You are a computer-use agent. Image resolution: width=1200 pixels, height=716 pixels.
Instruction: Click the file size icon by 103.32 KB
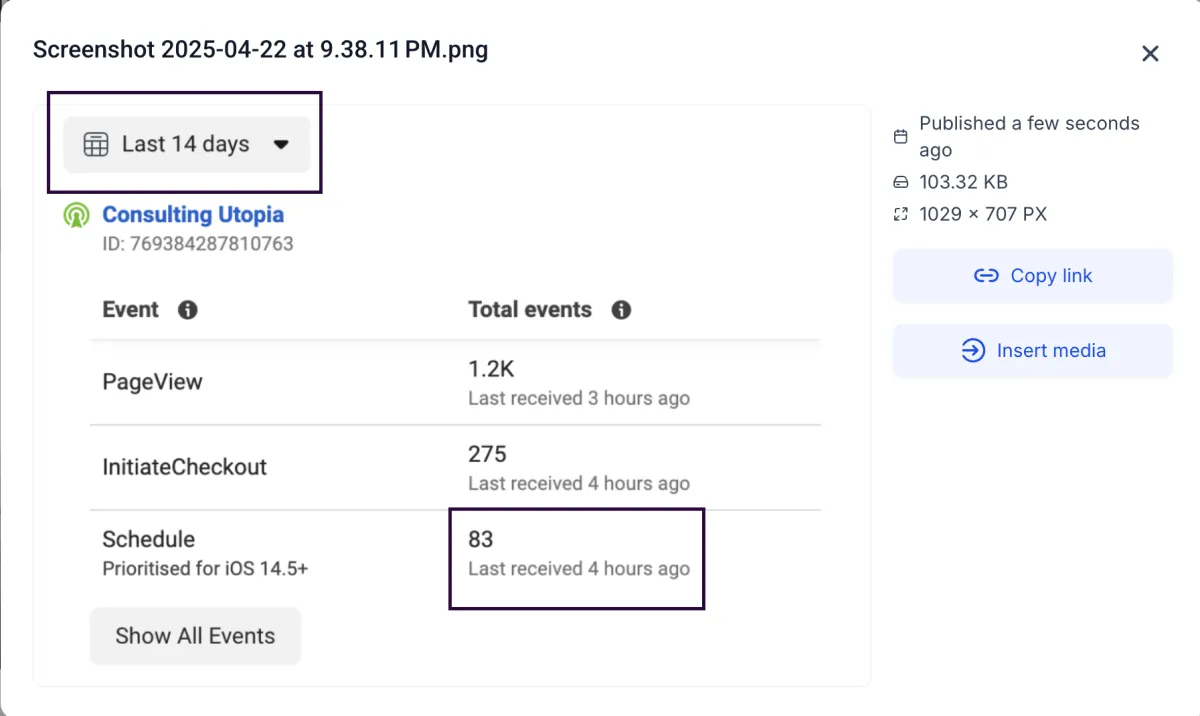tap(901, 182)
